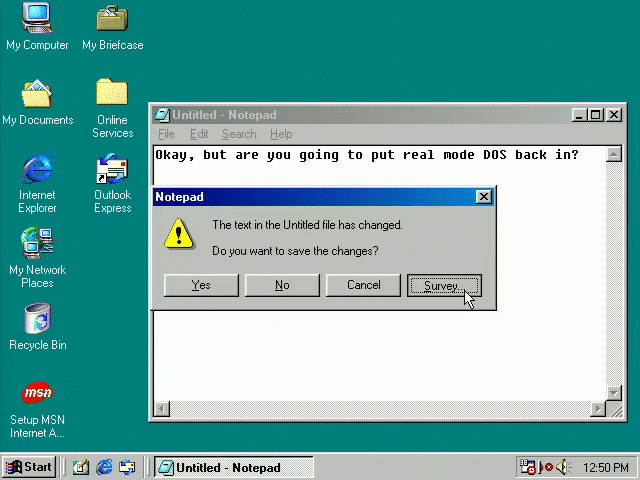Click the horizontal scrollbar left arrow

tap(162, 409)
